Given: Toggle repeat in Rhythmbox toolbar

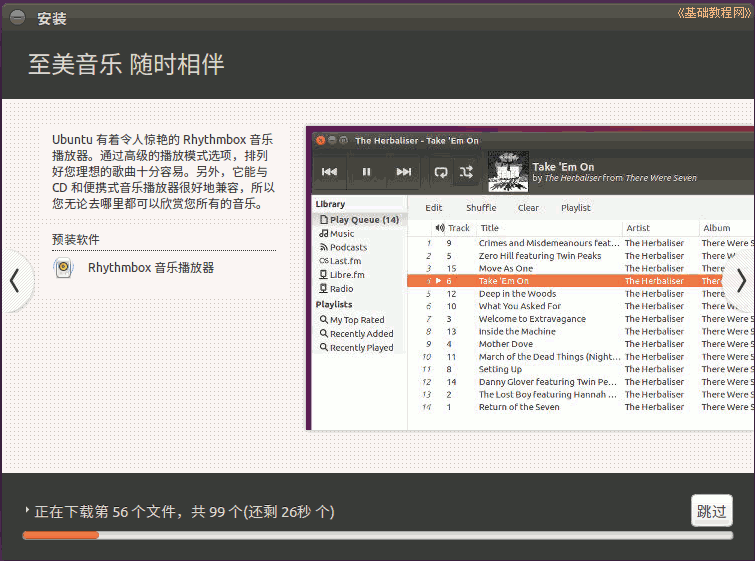Looking at the screenshot, I should (x=441, y=172).
